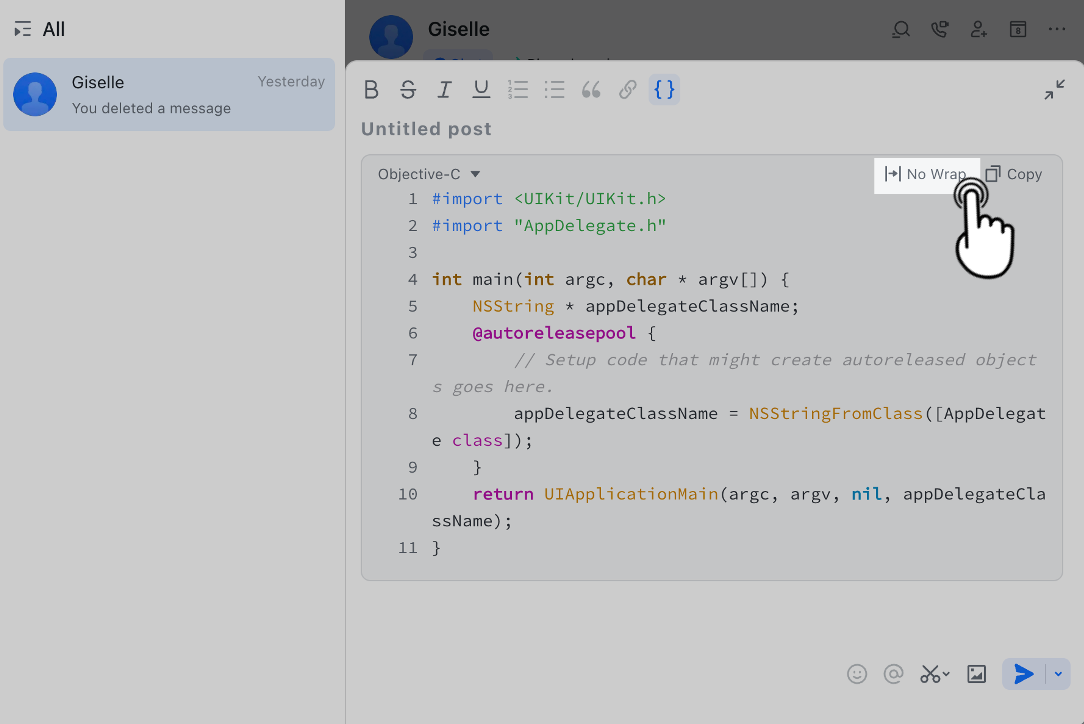Toggle No Wrap for the code block
This screenshot has height=724, width=1084.
point(926,174)
